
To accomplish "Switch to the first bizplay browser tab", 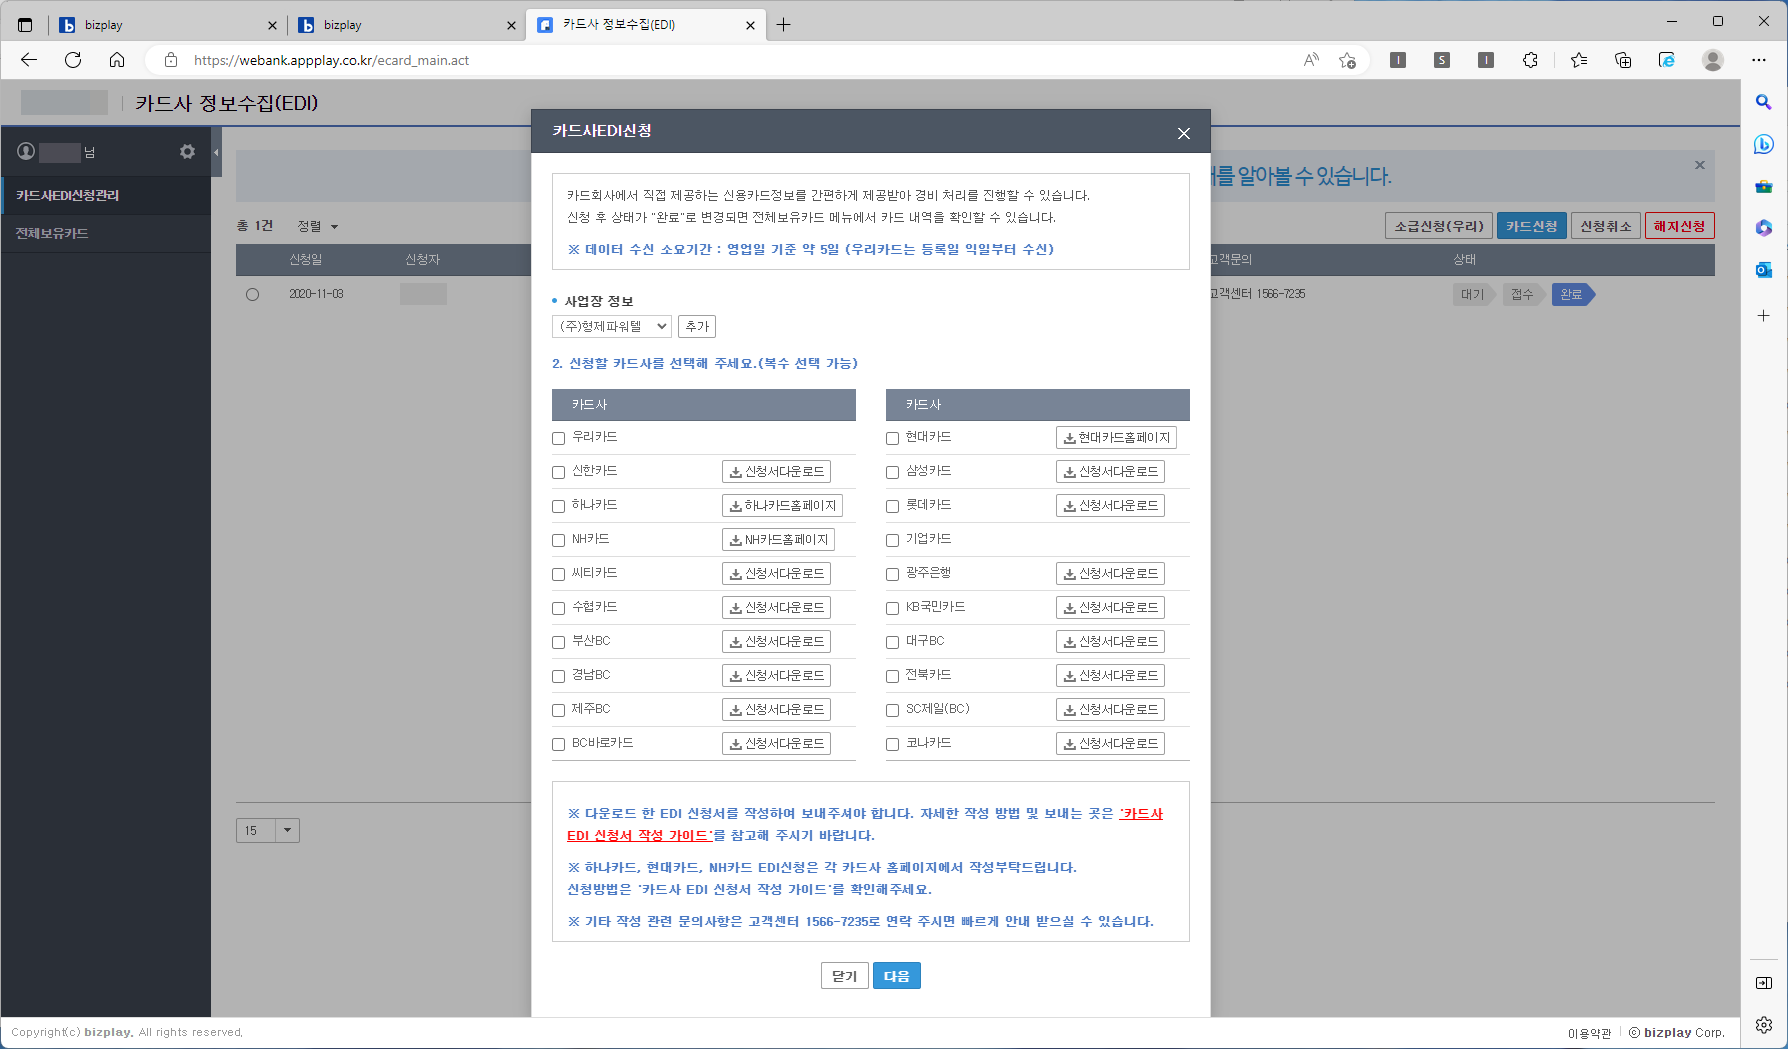I will 166,25.
